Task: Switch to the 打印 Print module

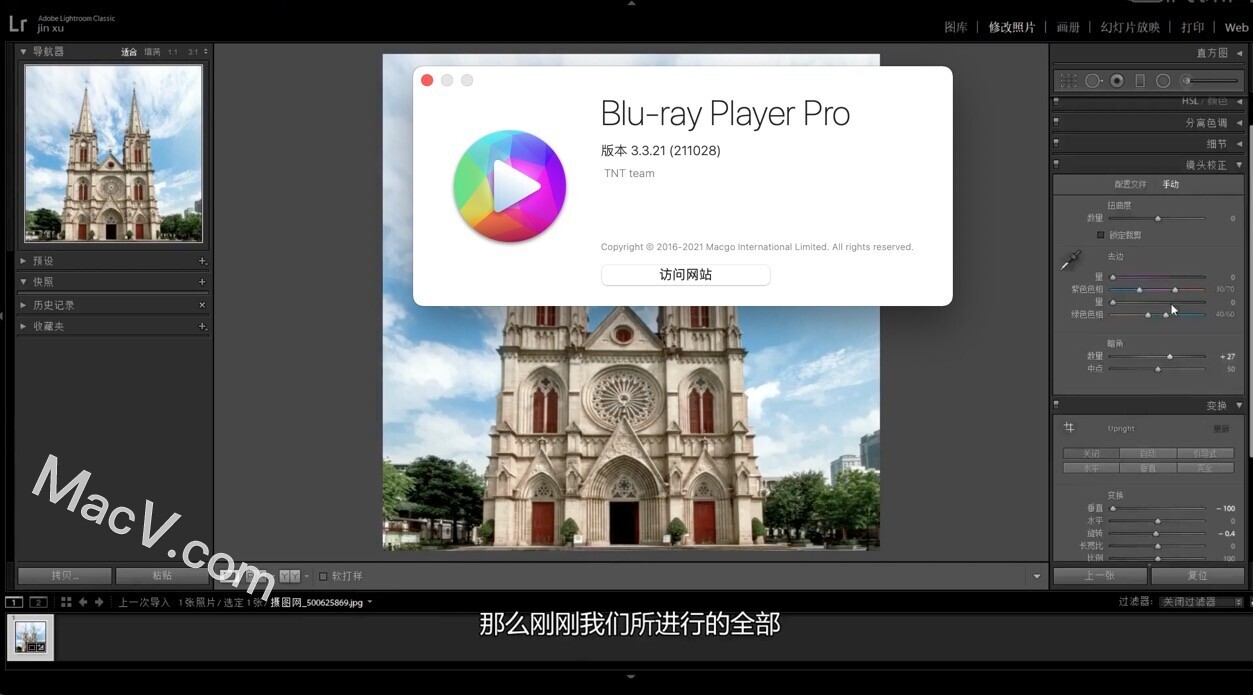Action: (x=1192, y=27)
